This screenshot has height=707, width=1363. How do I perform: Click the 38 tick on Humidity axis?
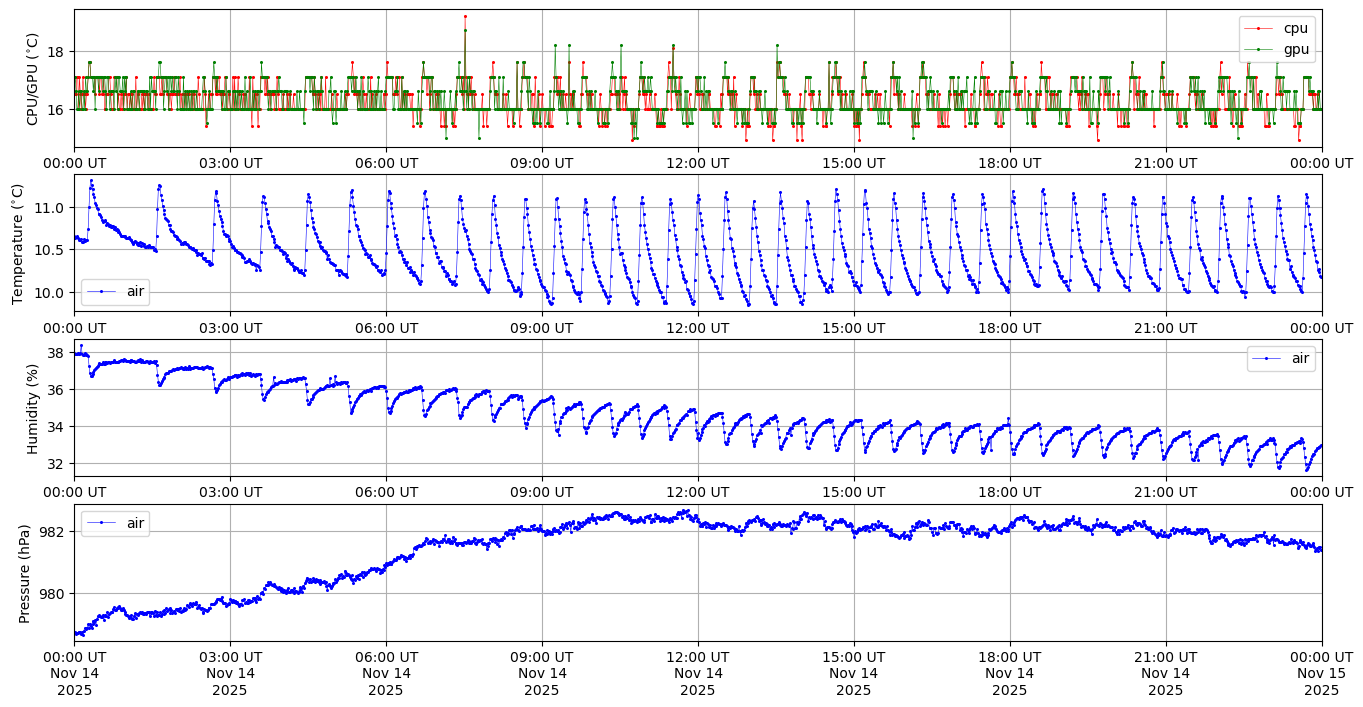coord(55,353)
